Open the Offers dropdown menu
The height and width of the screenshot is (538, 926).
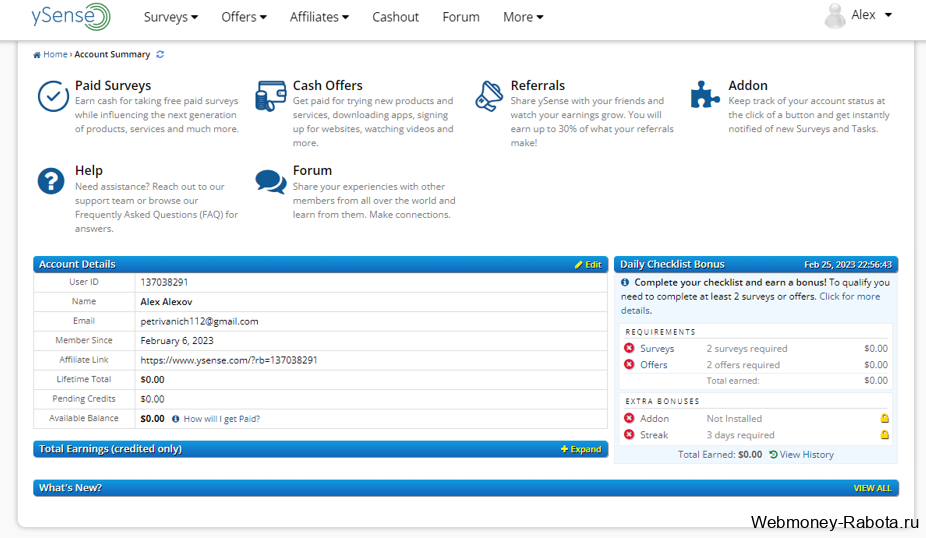pos(244,17)
